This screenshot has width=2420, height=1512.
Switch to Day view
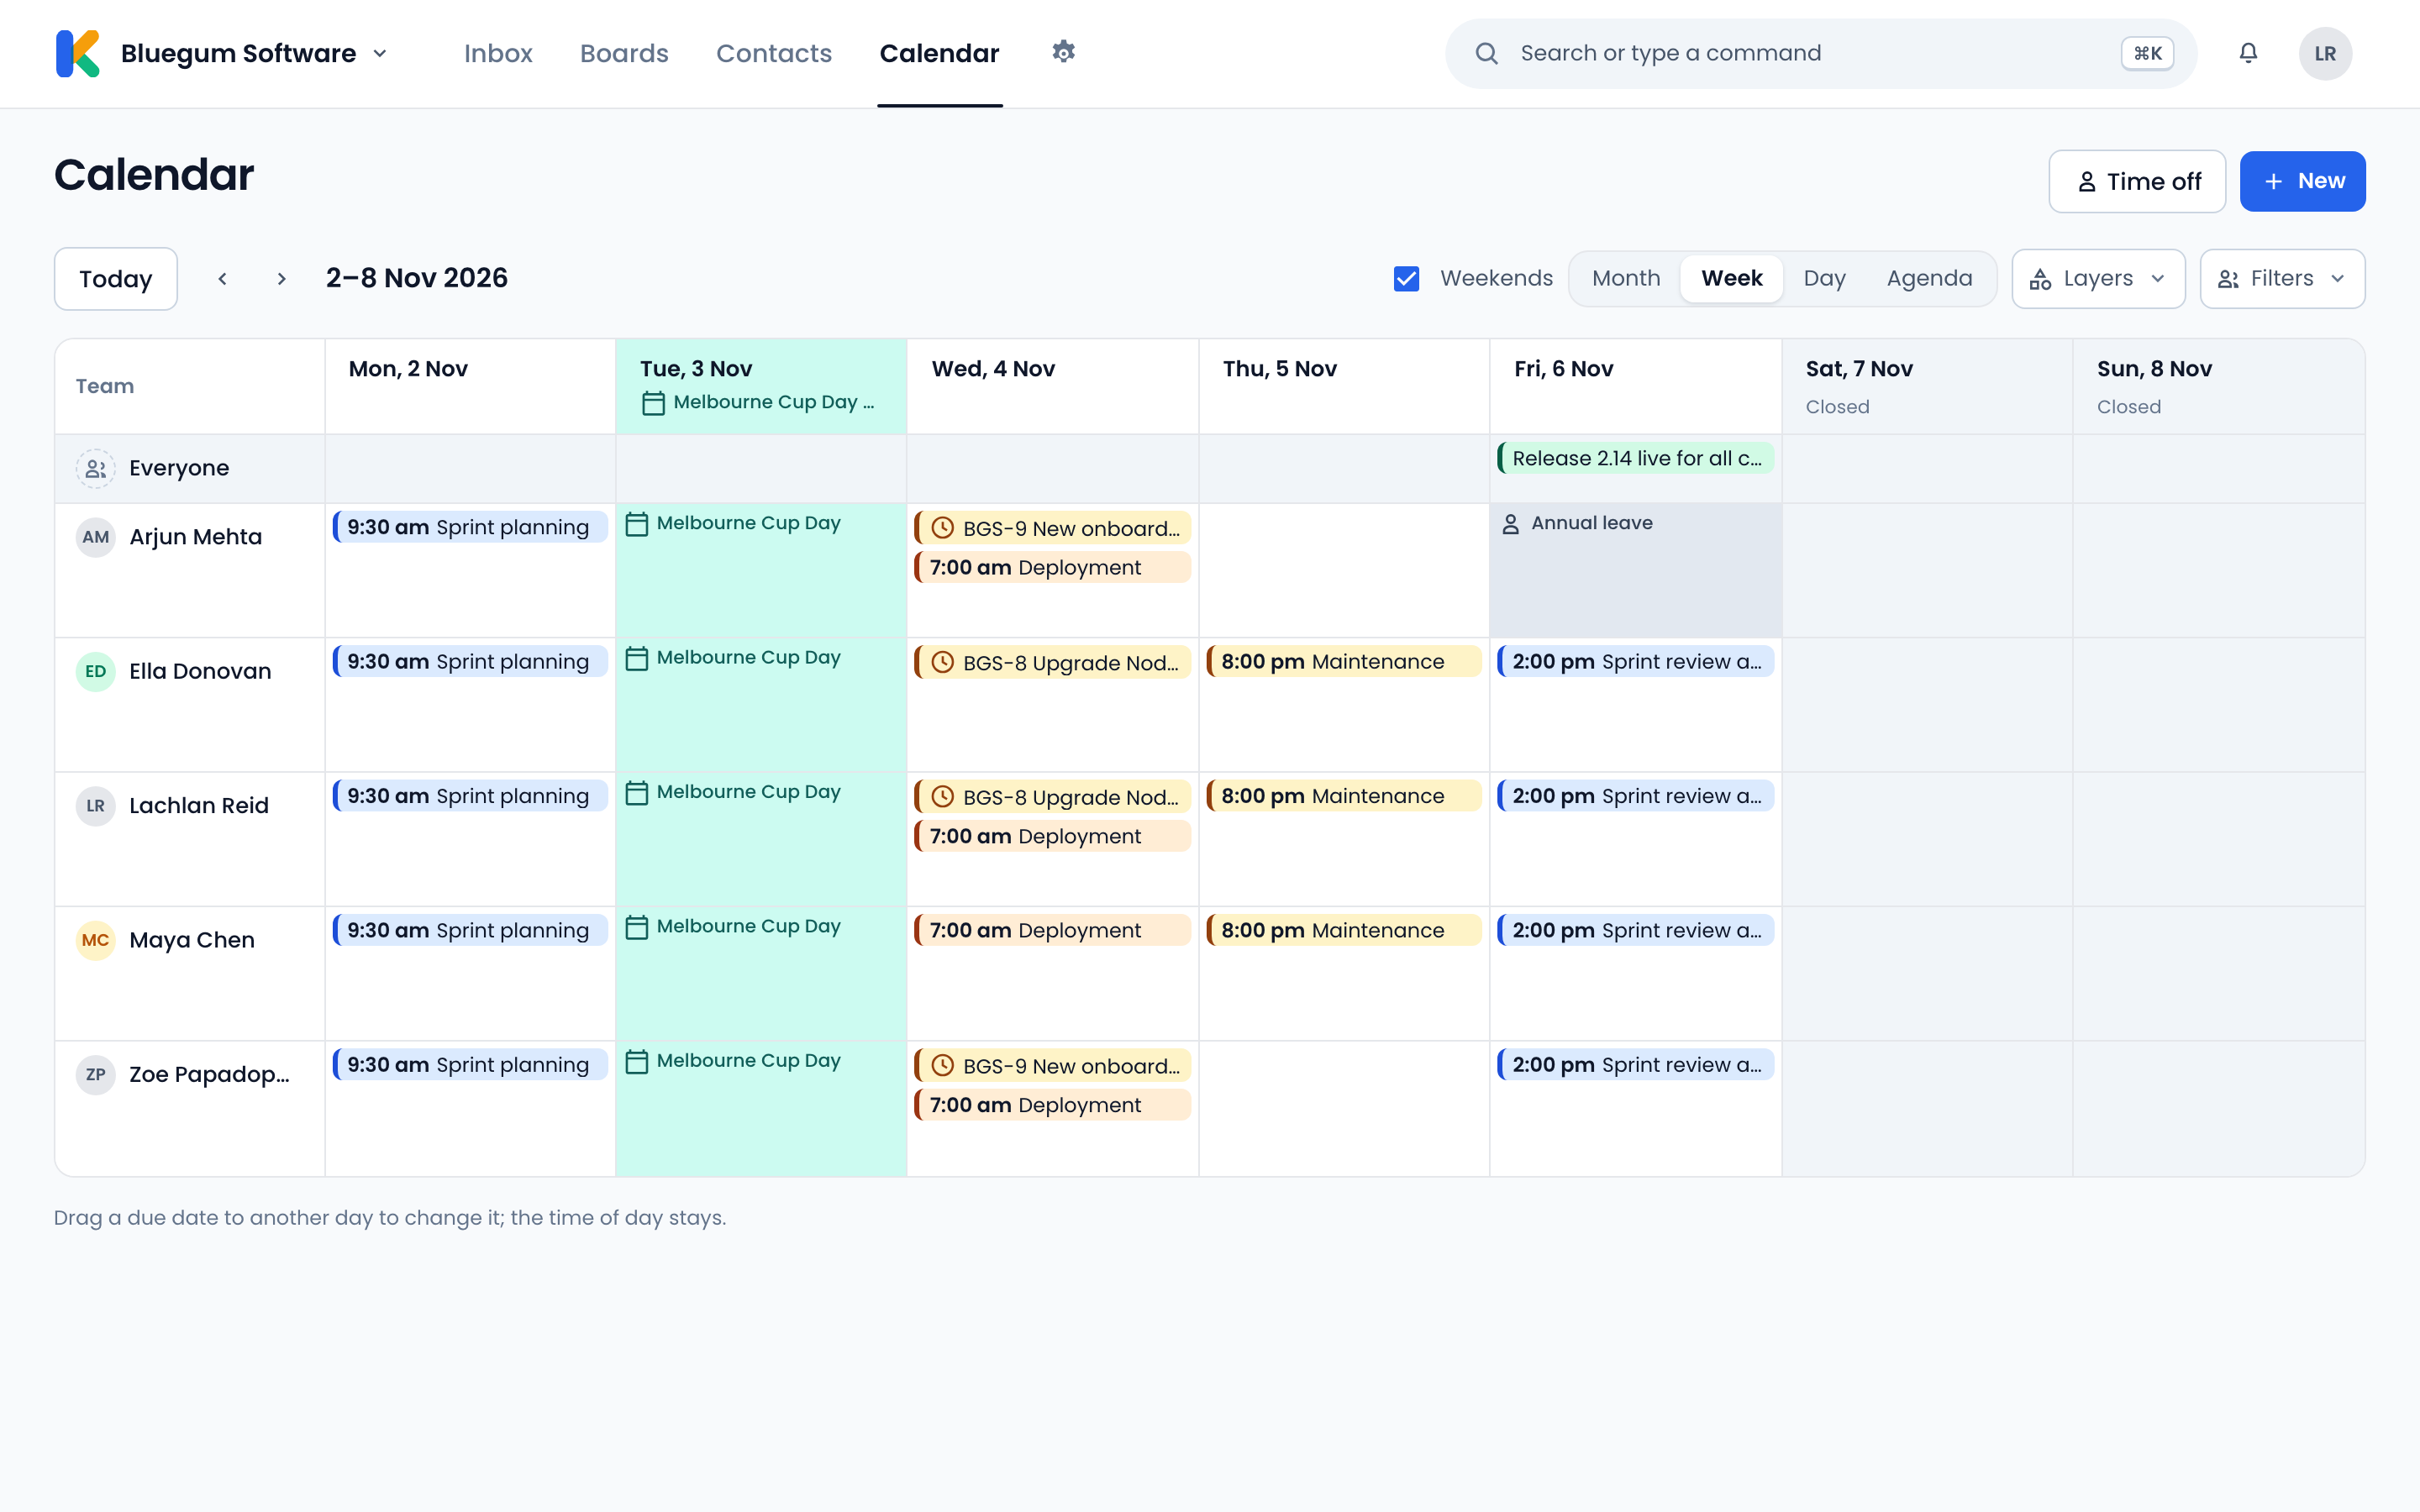coord(1824,279)
